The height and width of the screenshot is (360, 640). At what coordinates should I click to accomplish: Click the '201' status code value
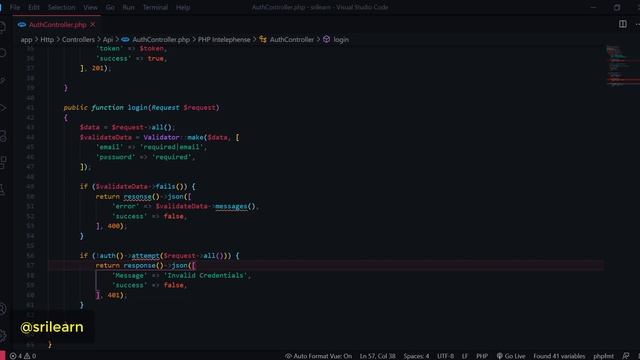point(98,69)
